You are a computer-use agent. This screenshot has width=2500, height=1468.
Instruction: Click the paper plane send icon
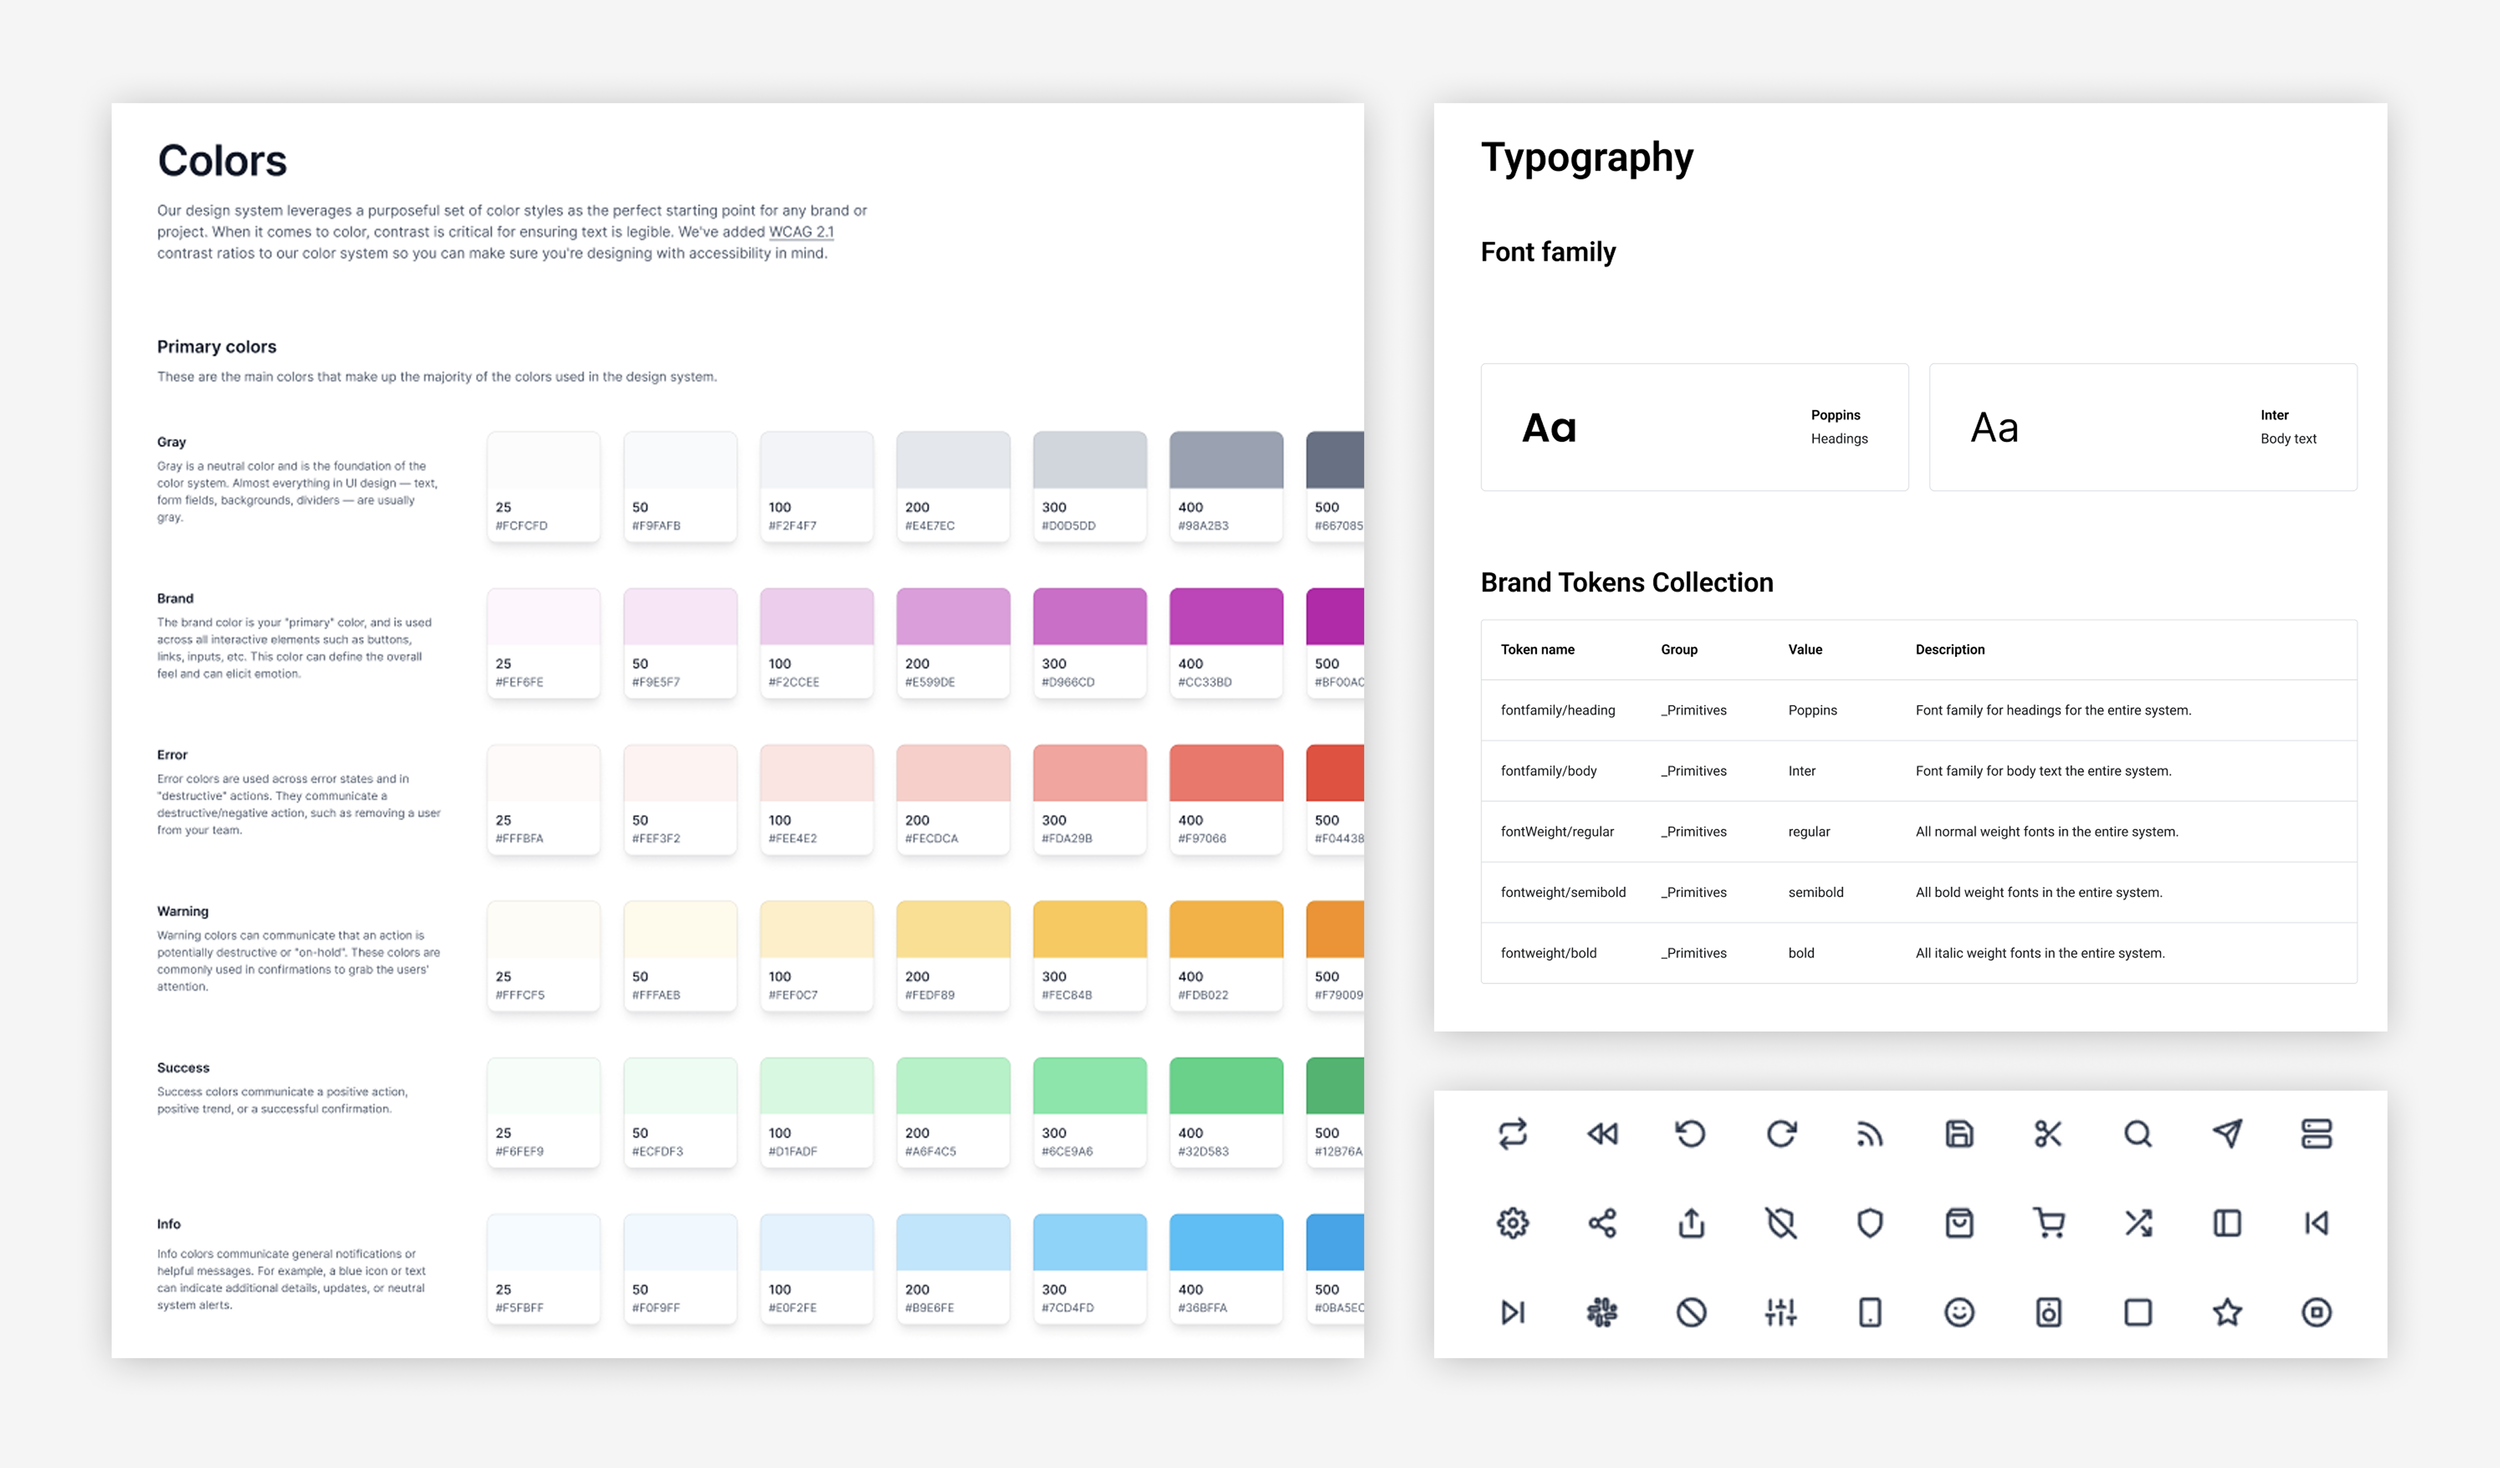(2226, 1133)
